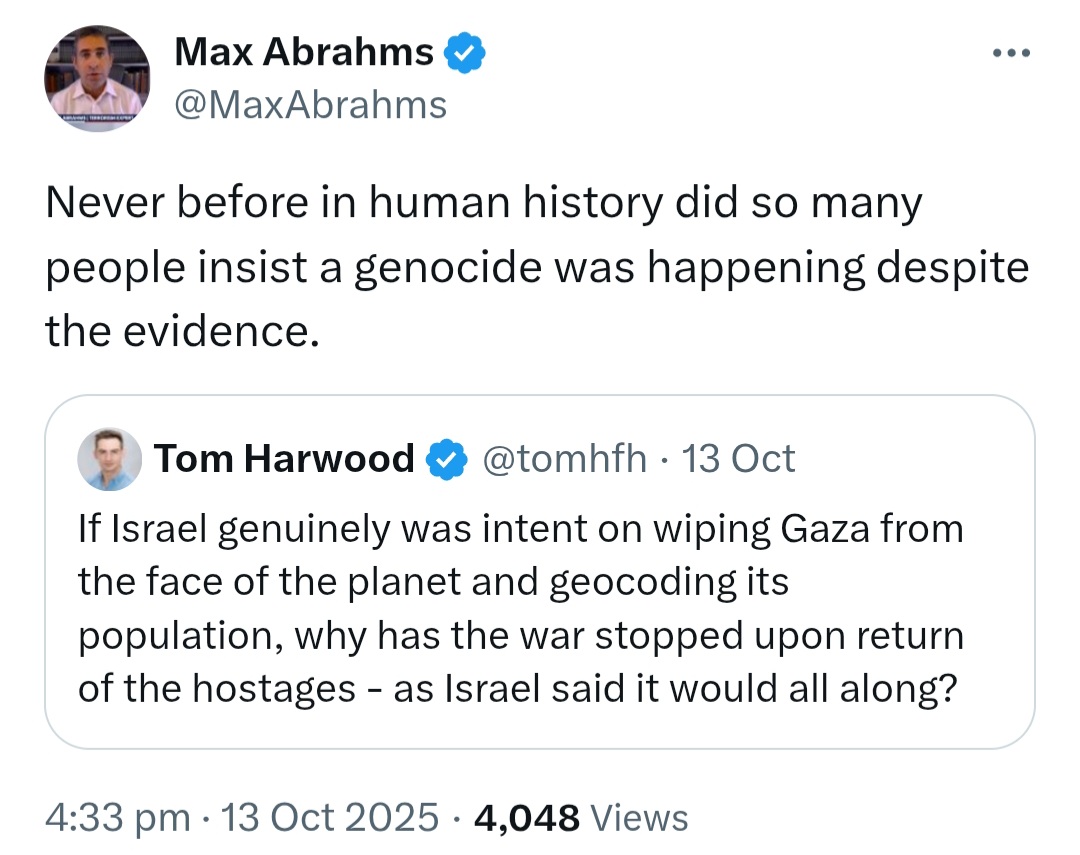Click the 4,048 view count number
Image resolution: width=1080 pixels, height=855 pixels.
point(527,818)
